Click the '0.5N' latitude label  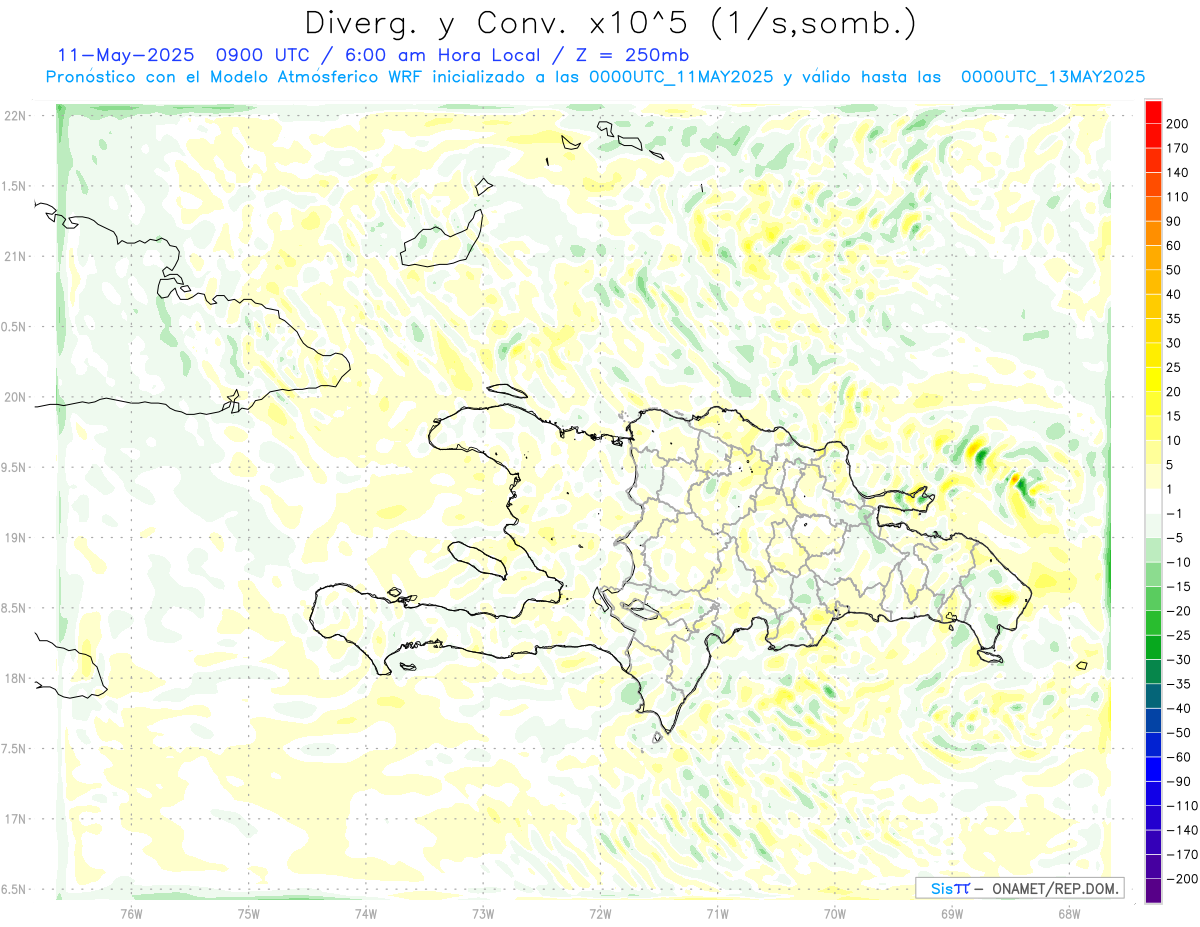tap(15, 327)
